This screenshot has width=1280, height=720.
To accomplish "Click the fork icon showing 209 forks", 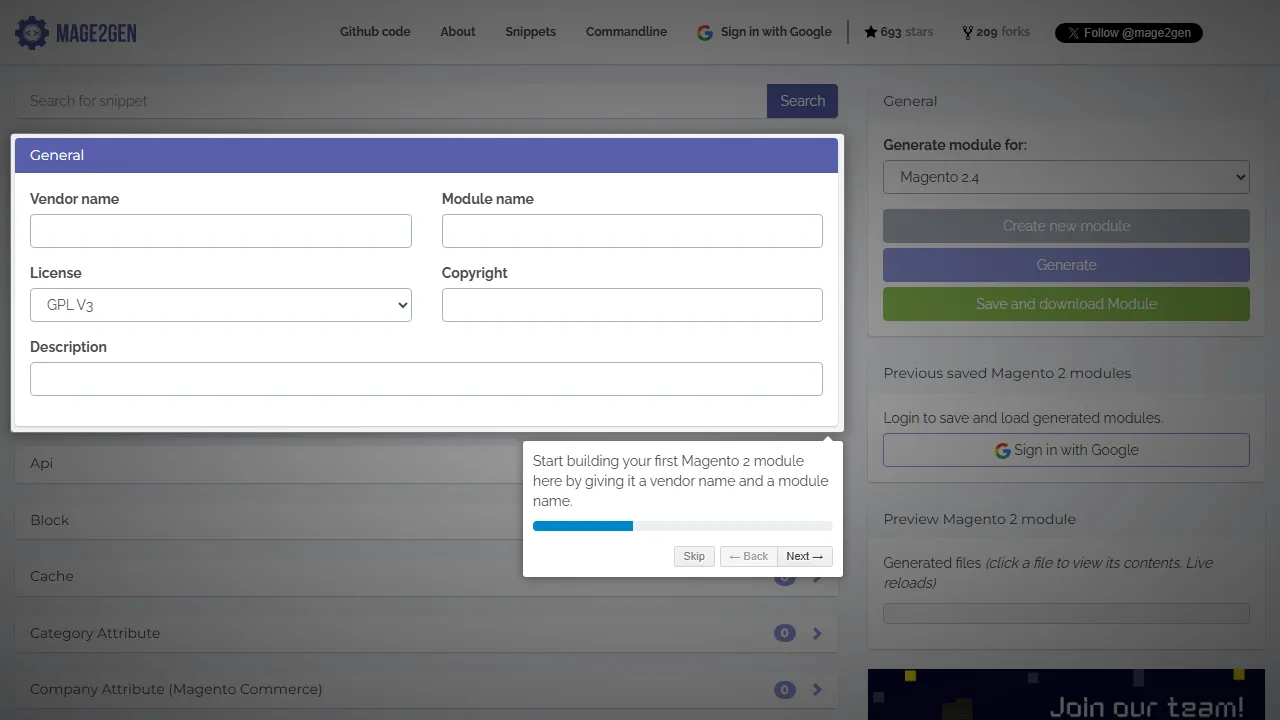I will 967,32.
